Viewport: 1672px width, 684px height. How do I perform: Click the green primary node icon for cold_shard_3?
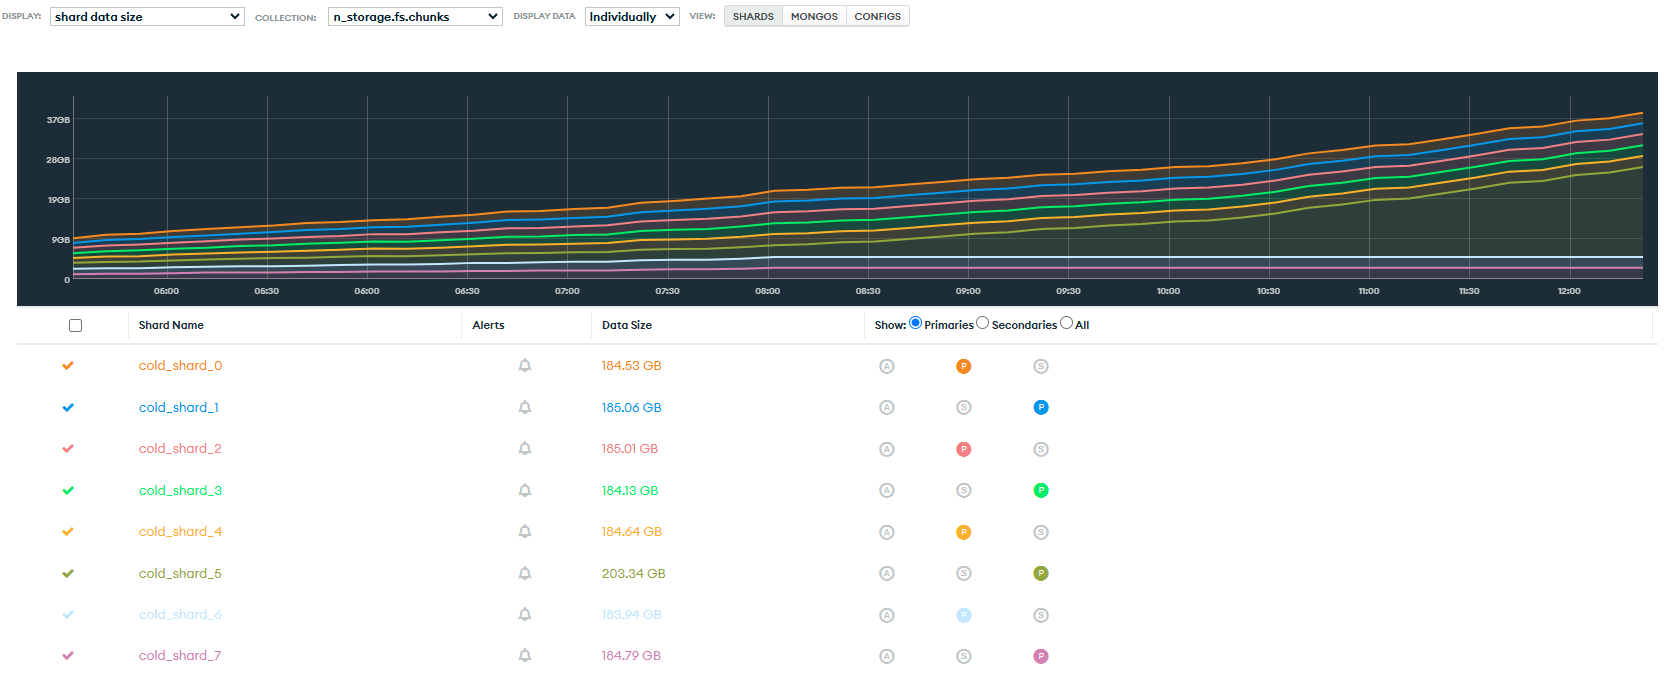click(1041, 490)
